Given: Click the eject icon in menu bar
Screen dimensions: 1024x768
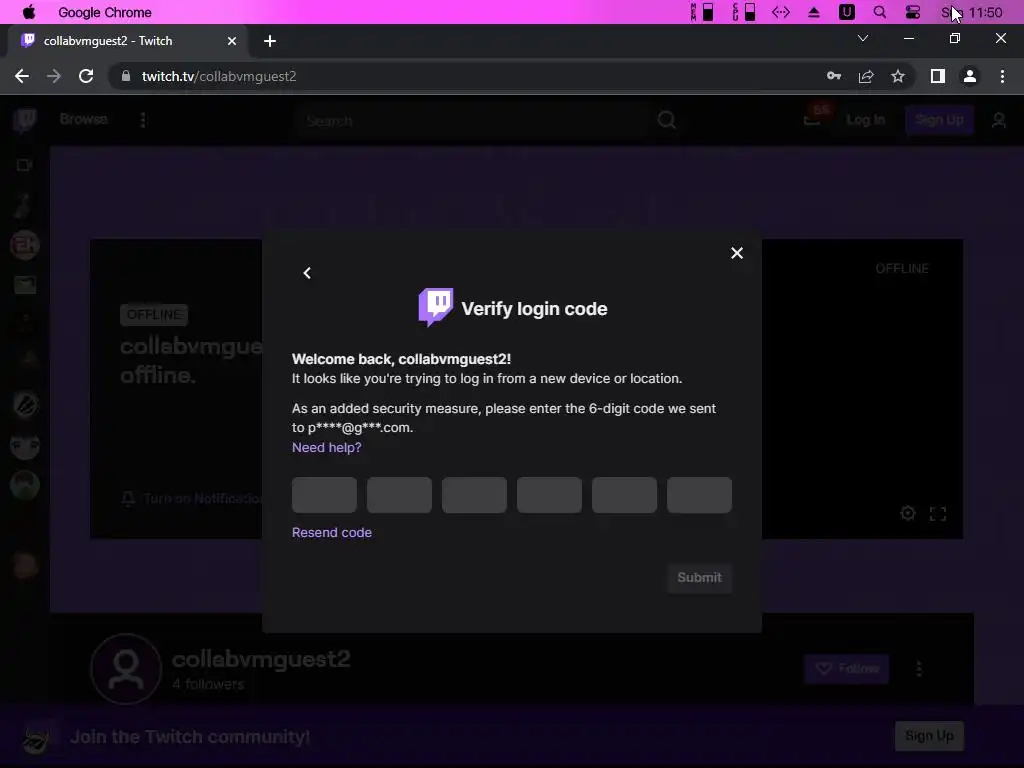Looking at the screenshot, I should pos(814,12).
